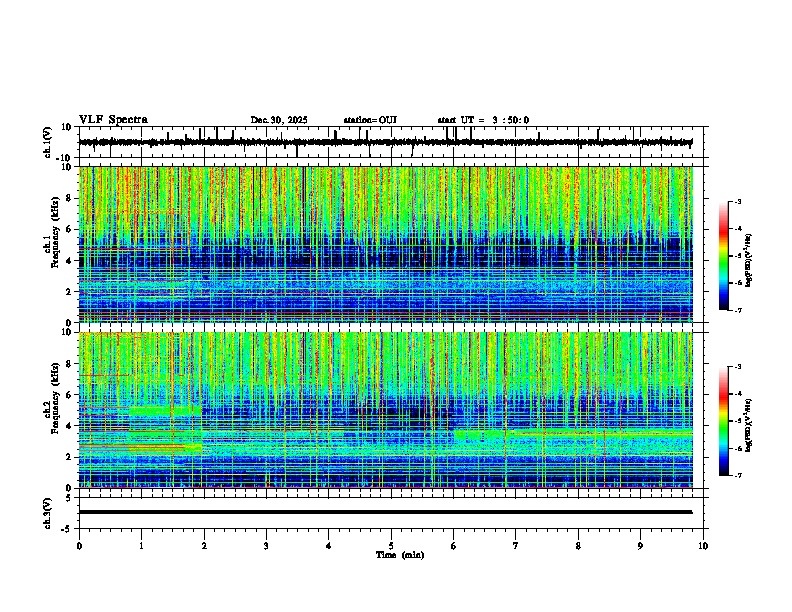Click time-axis tick label 3

[266, 546]
